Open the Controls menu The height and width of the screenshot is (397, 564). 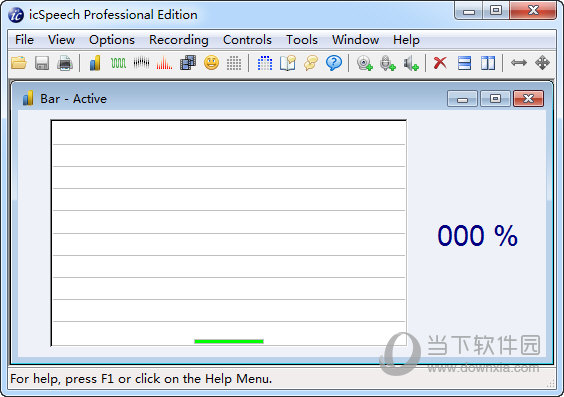[247, 40]
